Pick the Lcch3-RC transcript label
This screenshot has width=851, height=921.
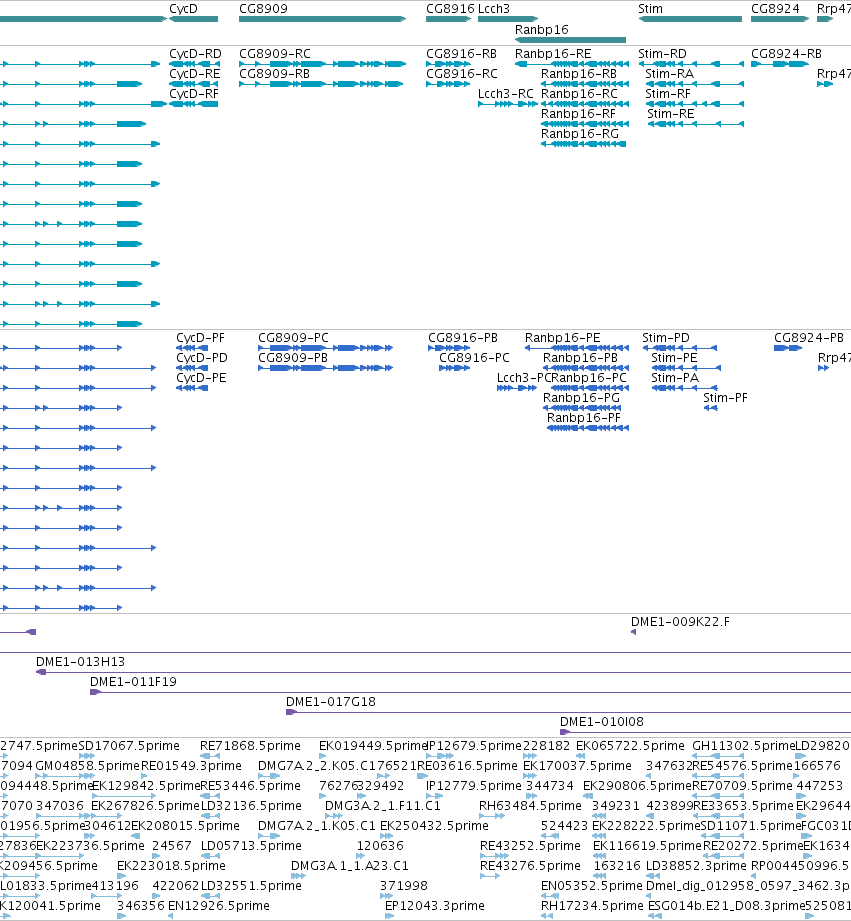(x=506, y=93)
